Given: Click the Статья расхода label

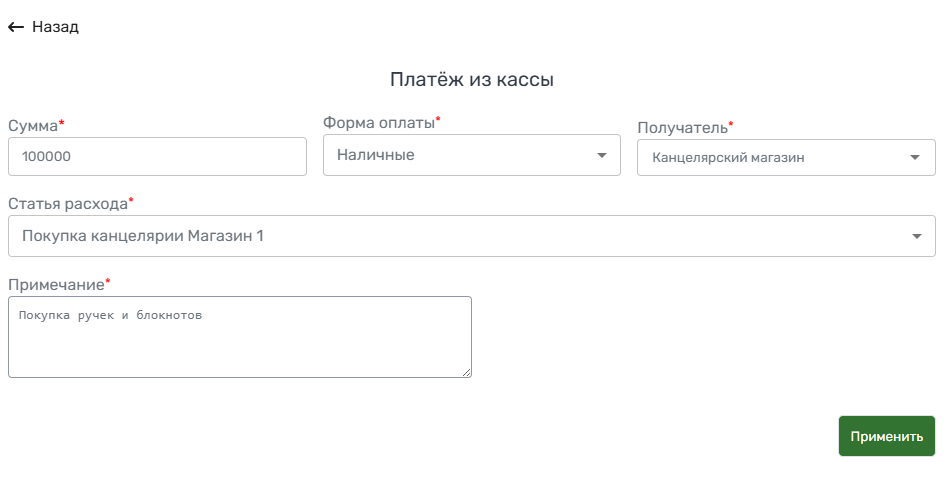Looking at the screenshot, I should [x=68, y=203].
